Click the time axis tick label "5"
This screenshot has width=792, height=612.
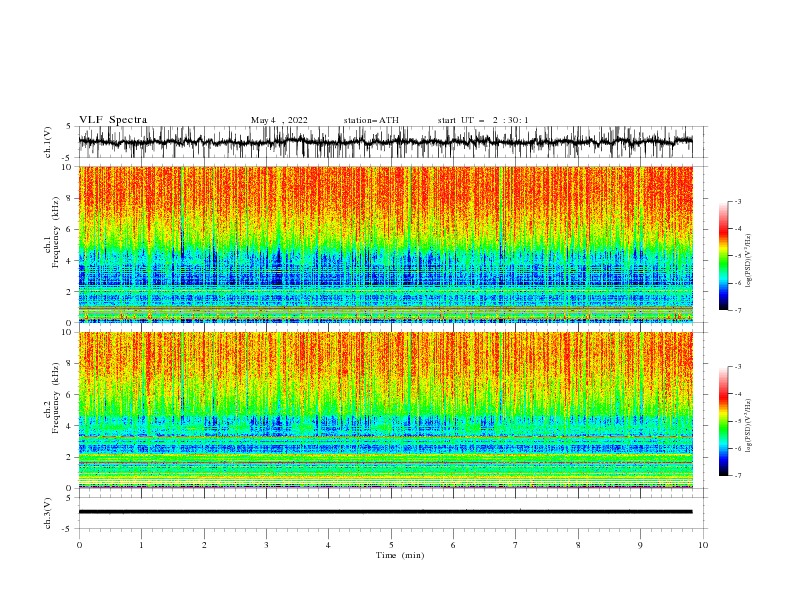(391, 545)
